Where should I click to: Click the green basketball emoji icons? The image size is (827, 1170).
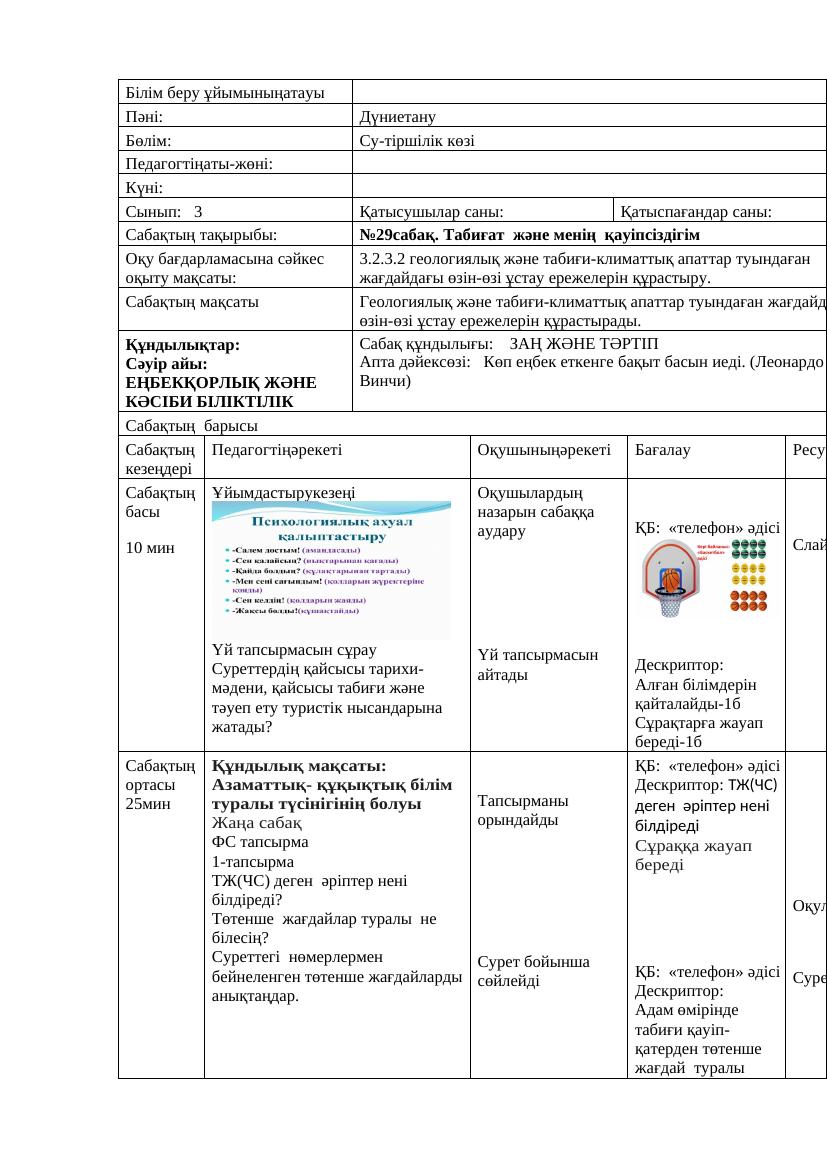pos(748,548)
